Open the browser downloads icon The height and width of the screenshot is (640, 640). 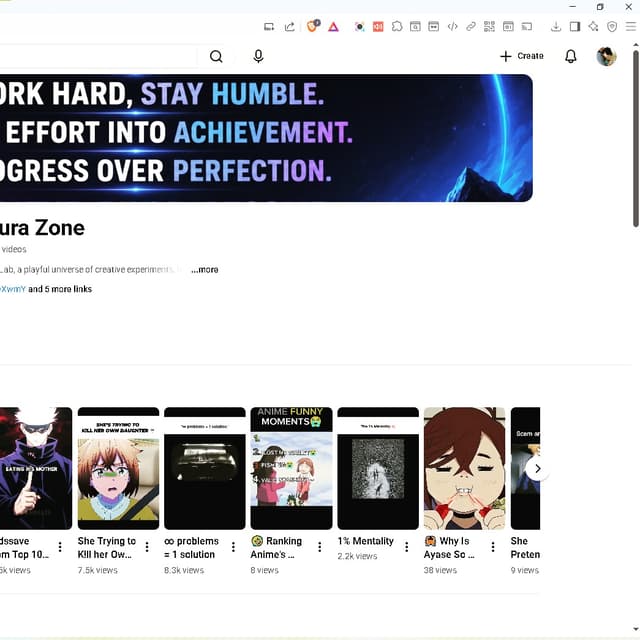point(556,27)
